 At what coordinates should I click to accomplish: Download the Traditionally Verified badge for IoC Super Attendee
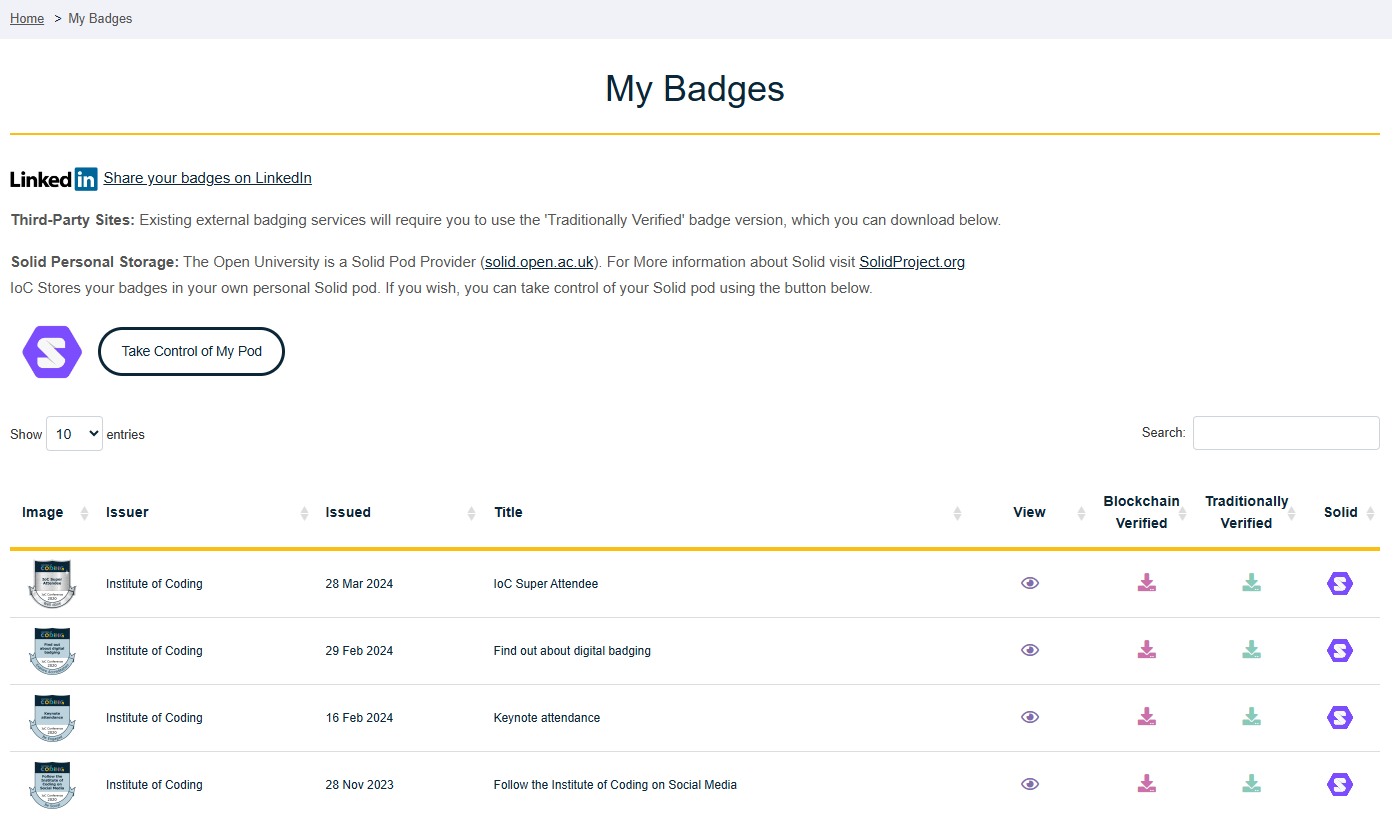click(x=1251, y=583)
